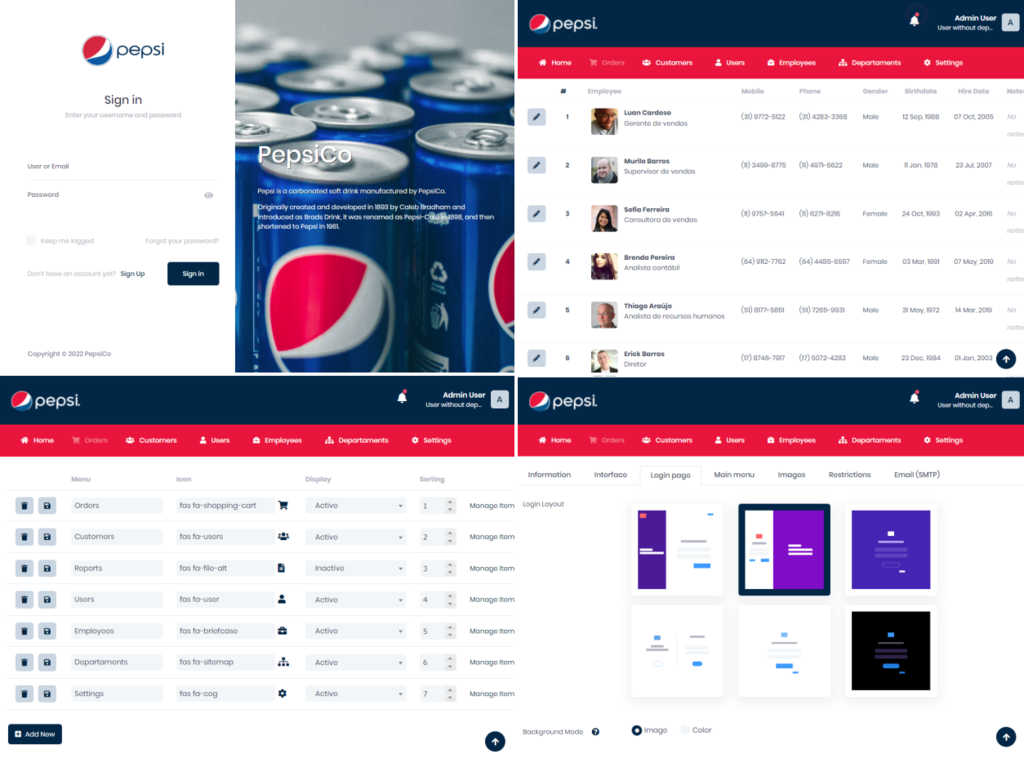1024x763 pixels.
Task: Open the Display dropdown on the Employees row
Action: (x=356, y=631)
